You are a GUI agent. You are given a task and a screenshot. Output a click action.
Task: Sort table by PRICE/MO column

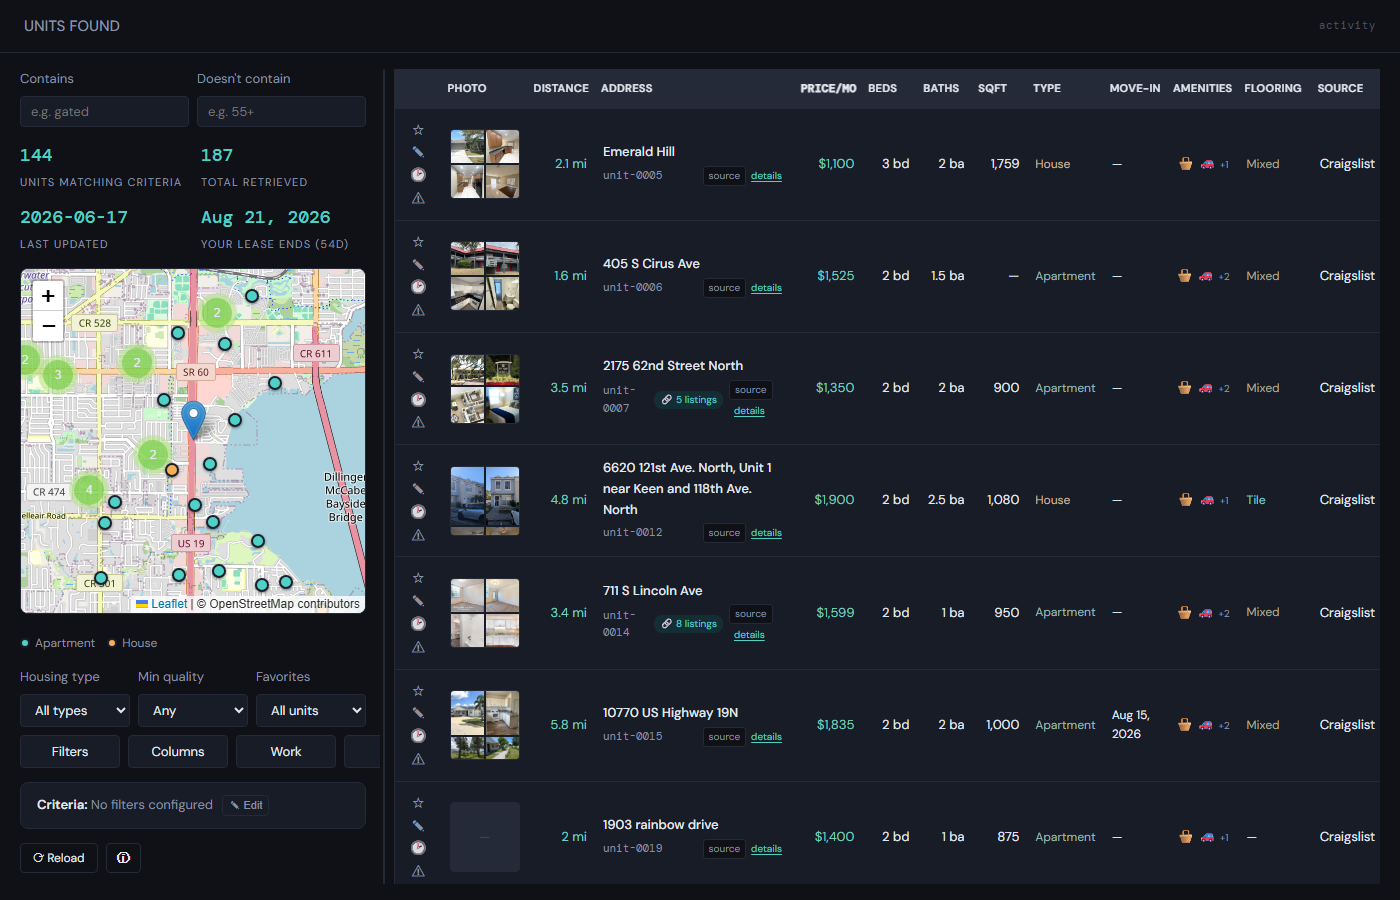[x=828, y=89]
